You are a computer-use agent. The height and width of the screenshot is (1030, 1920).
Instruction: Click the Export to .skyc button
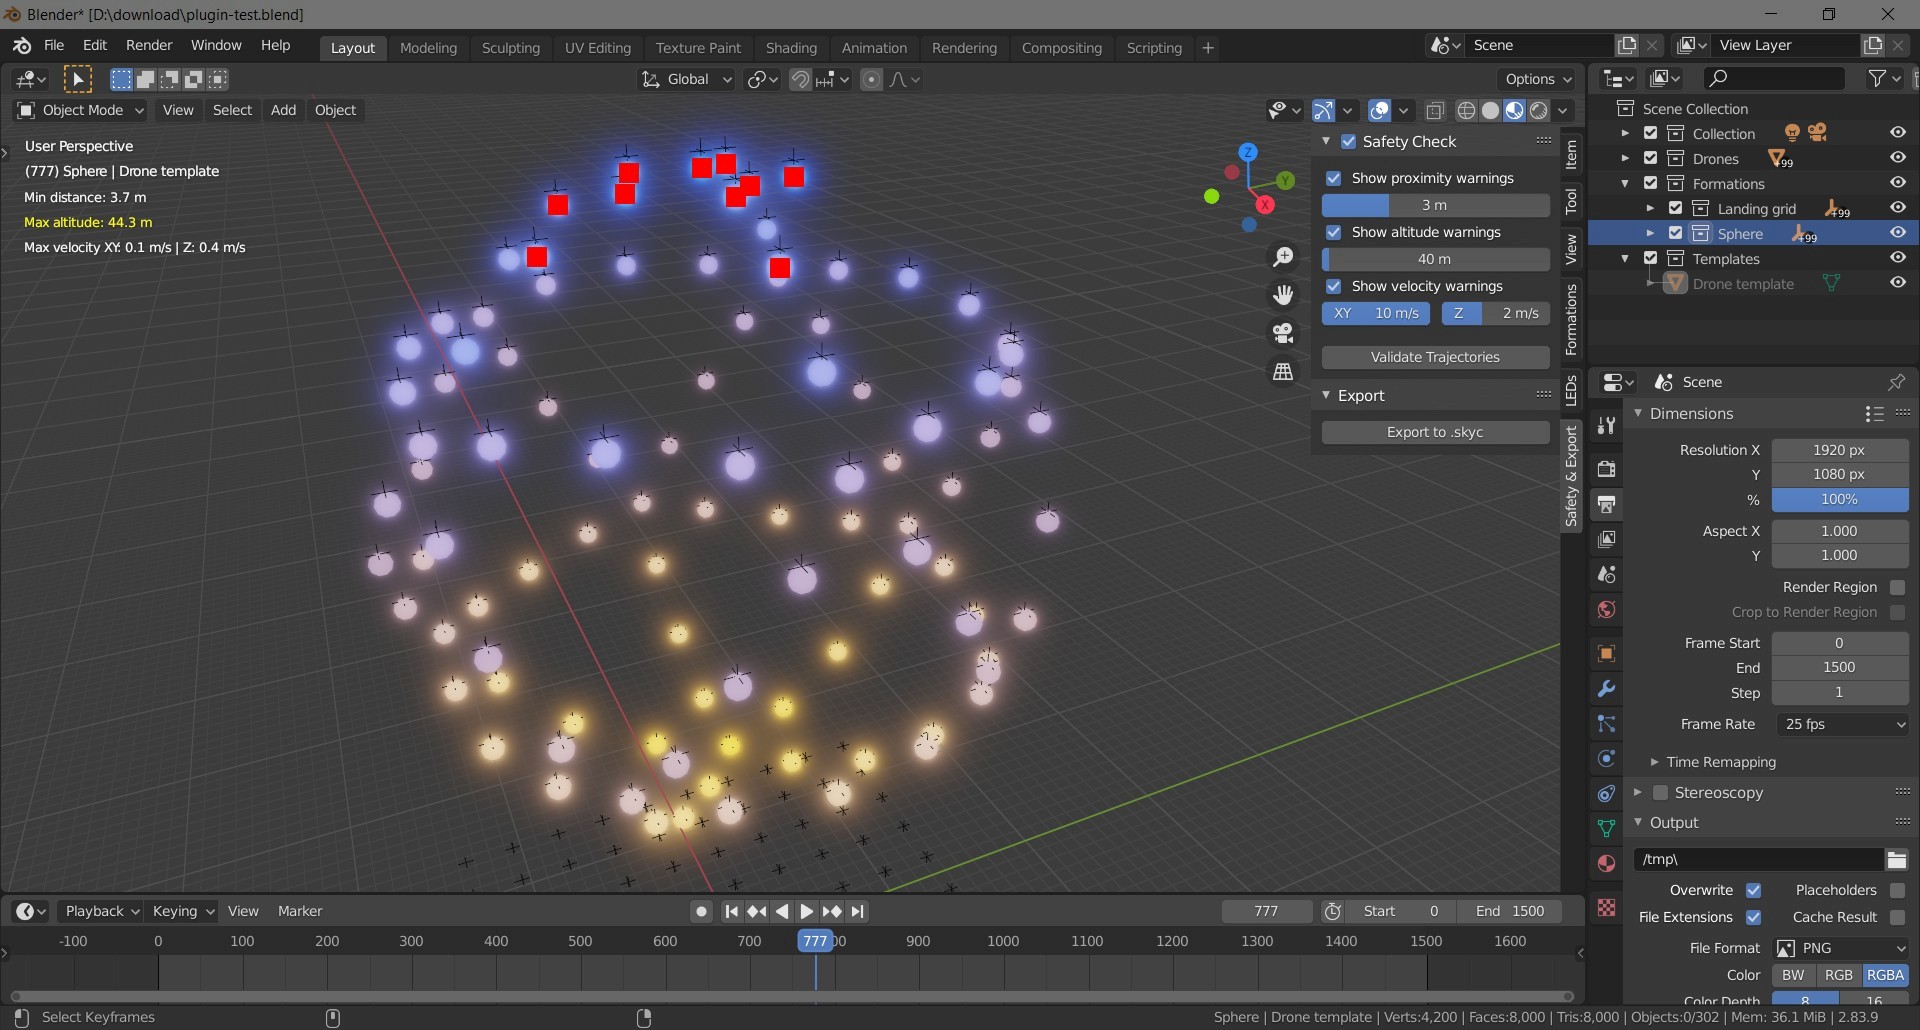point(1435,432)
